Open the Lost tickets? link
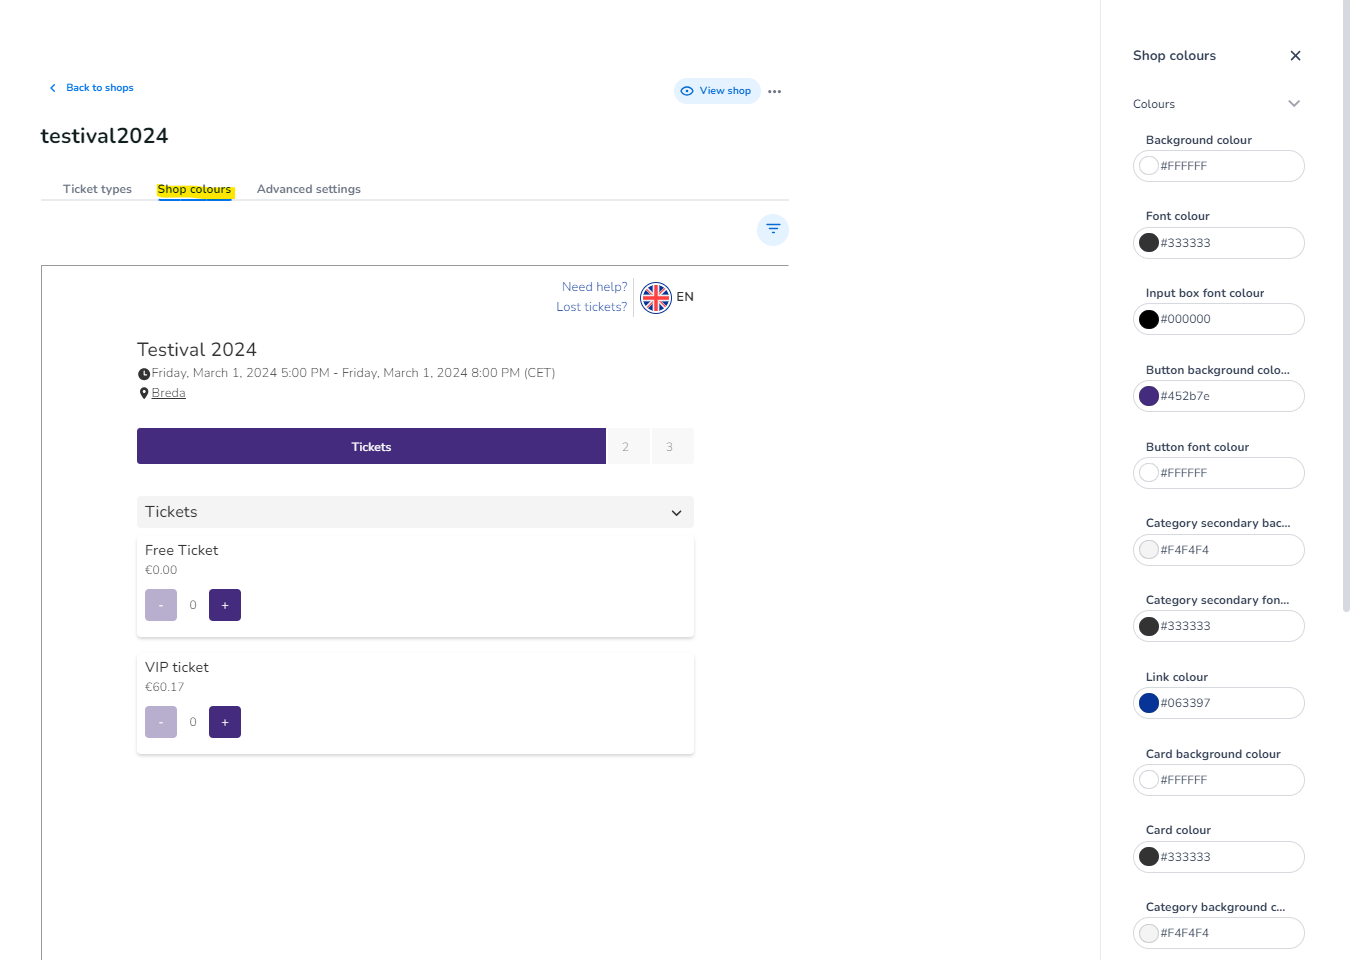 point(591,307)
